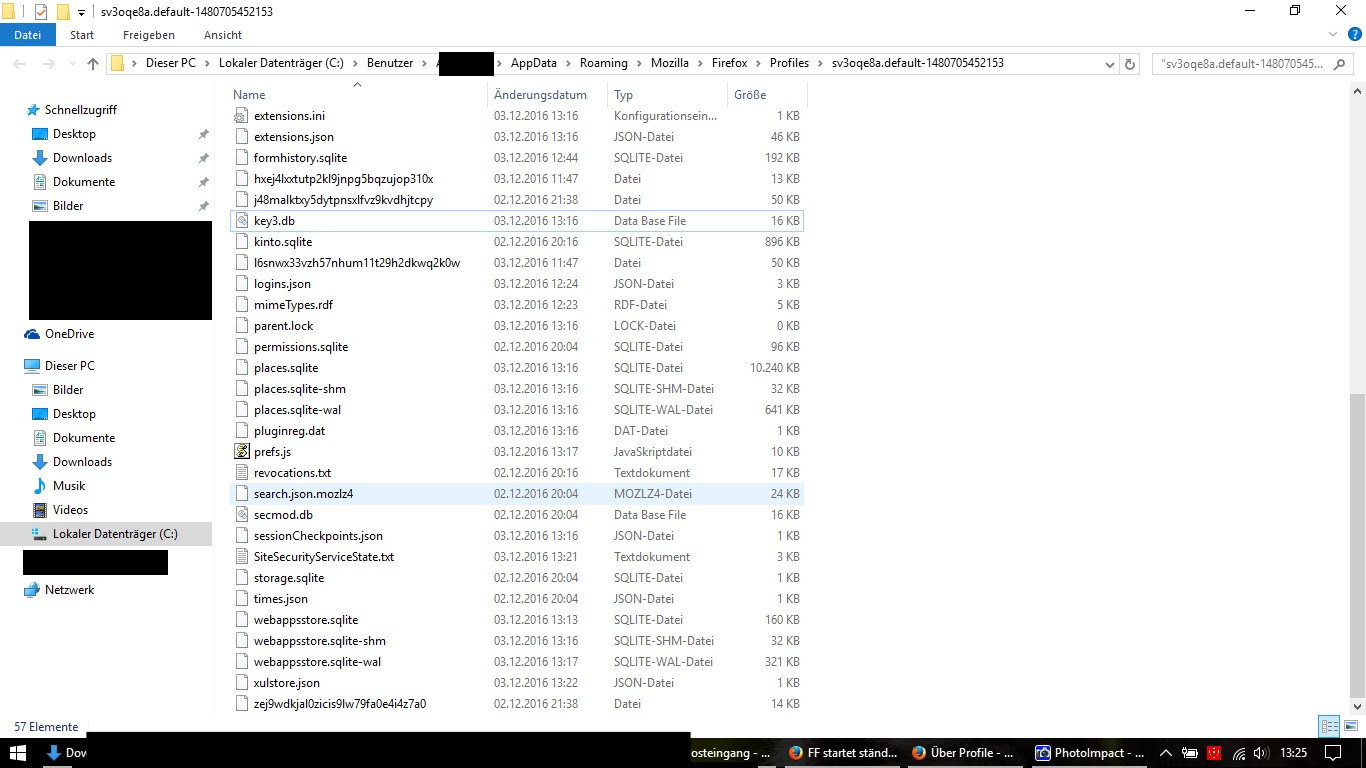
Task: Open the address bar history dropdown
Action: tap(1108, 63)
